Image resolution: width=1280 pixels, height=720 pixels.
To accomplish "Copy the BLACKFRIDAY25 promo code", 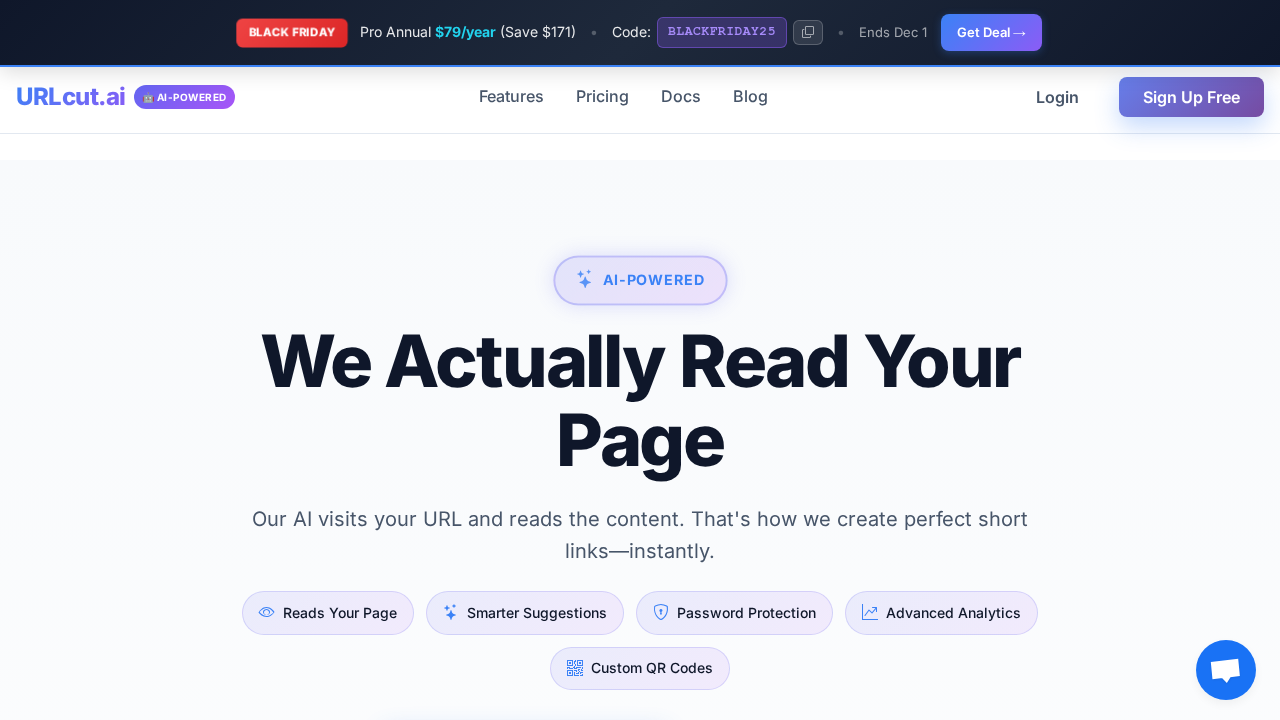I will 807,32.
